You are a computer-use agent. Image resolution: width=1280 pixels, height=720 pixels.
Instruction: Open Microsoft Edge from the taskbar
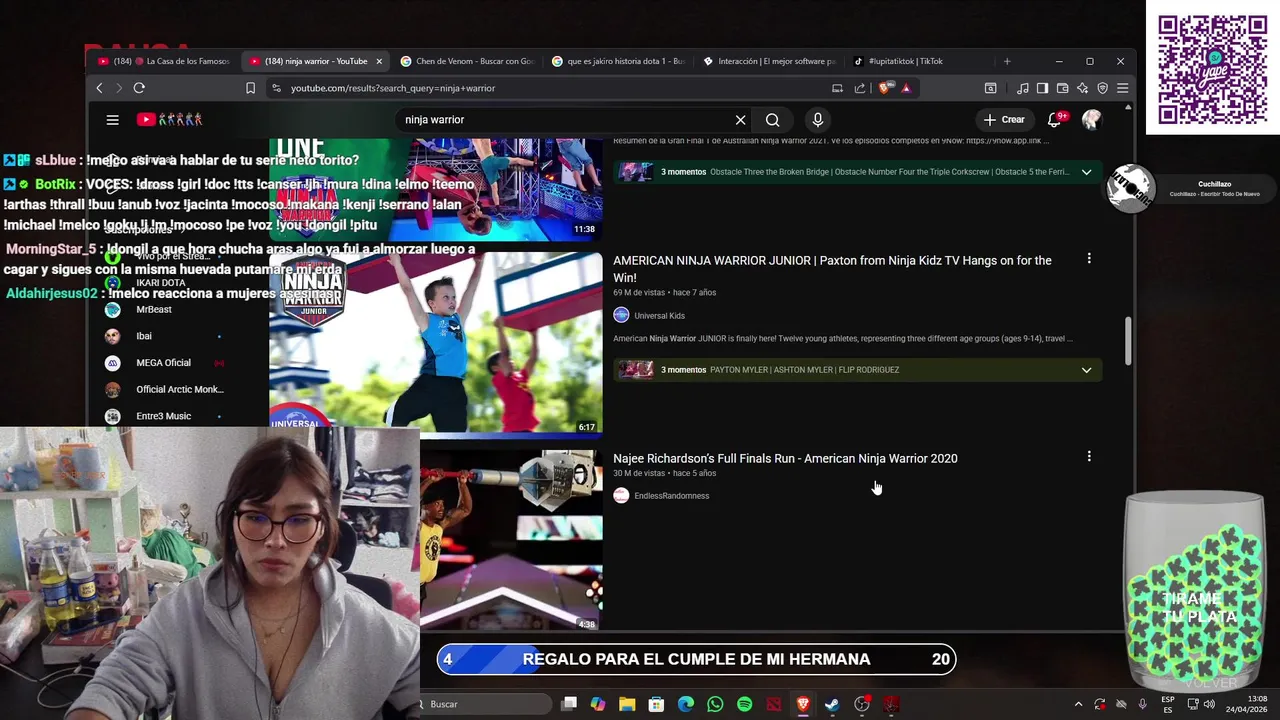click(686, 704)
